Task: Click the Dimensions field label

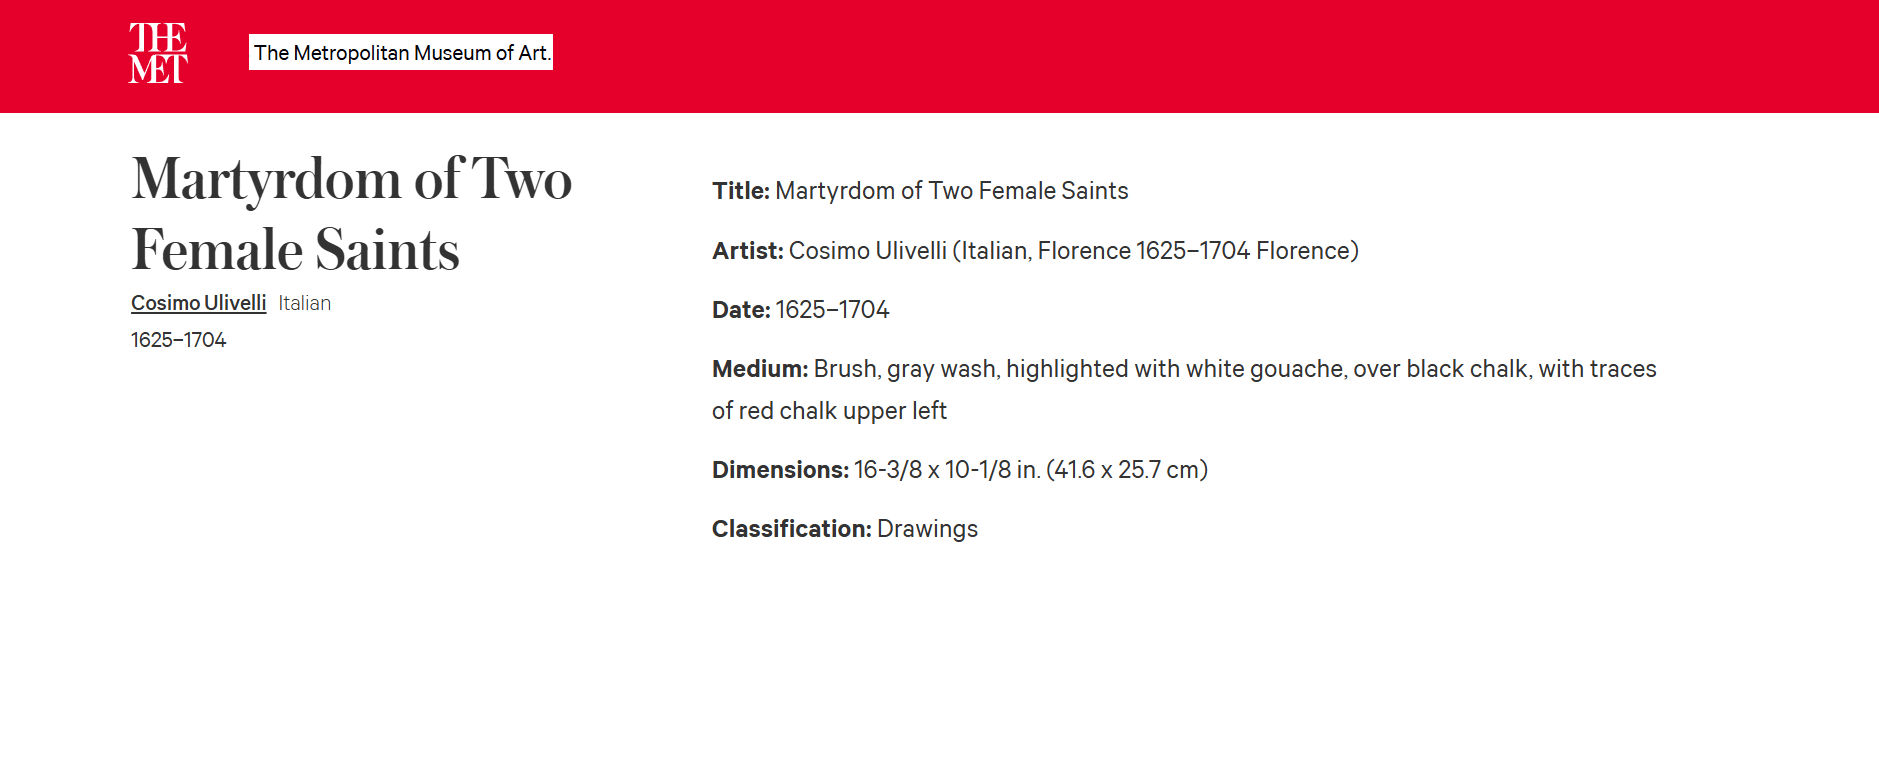Action: (780, 470)
